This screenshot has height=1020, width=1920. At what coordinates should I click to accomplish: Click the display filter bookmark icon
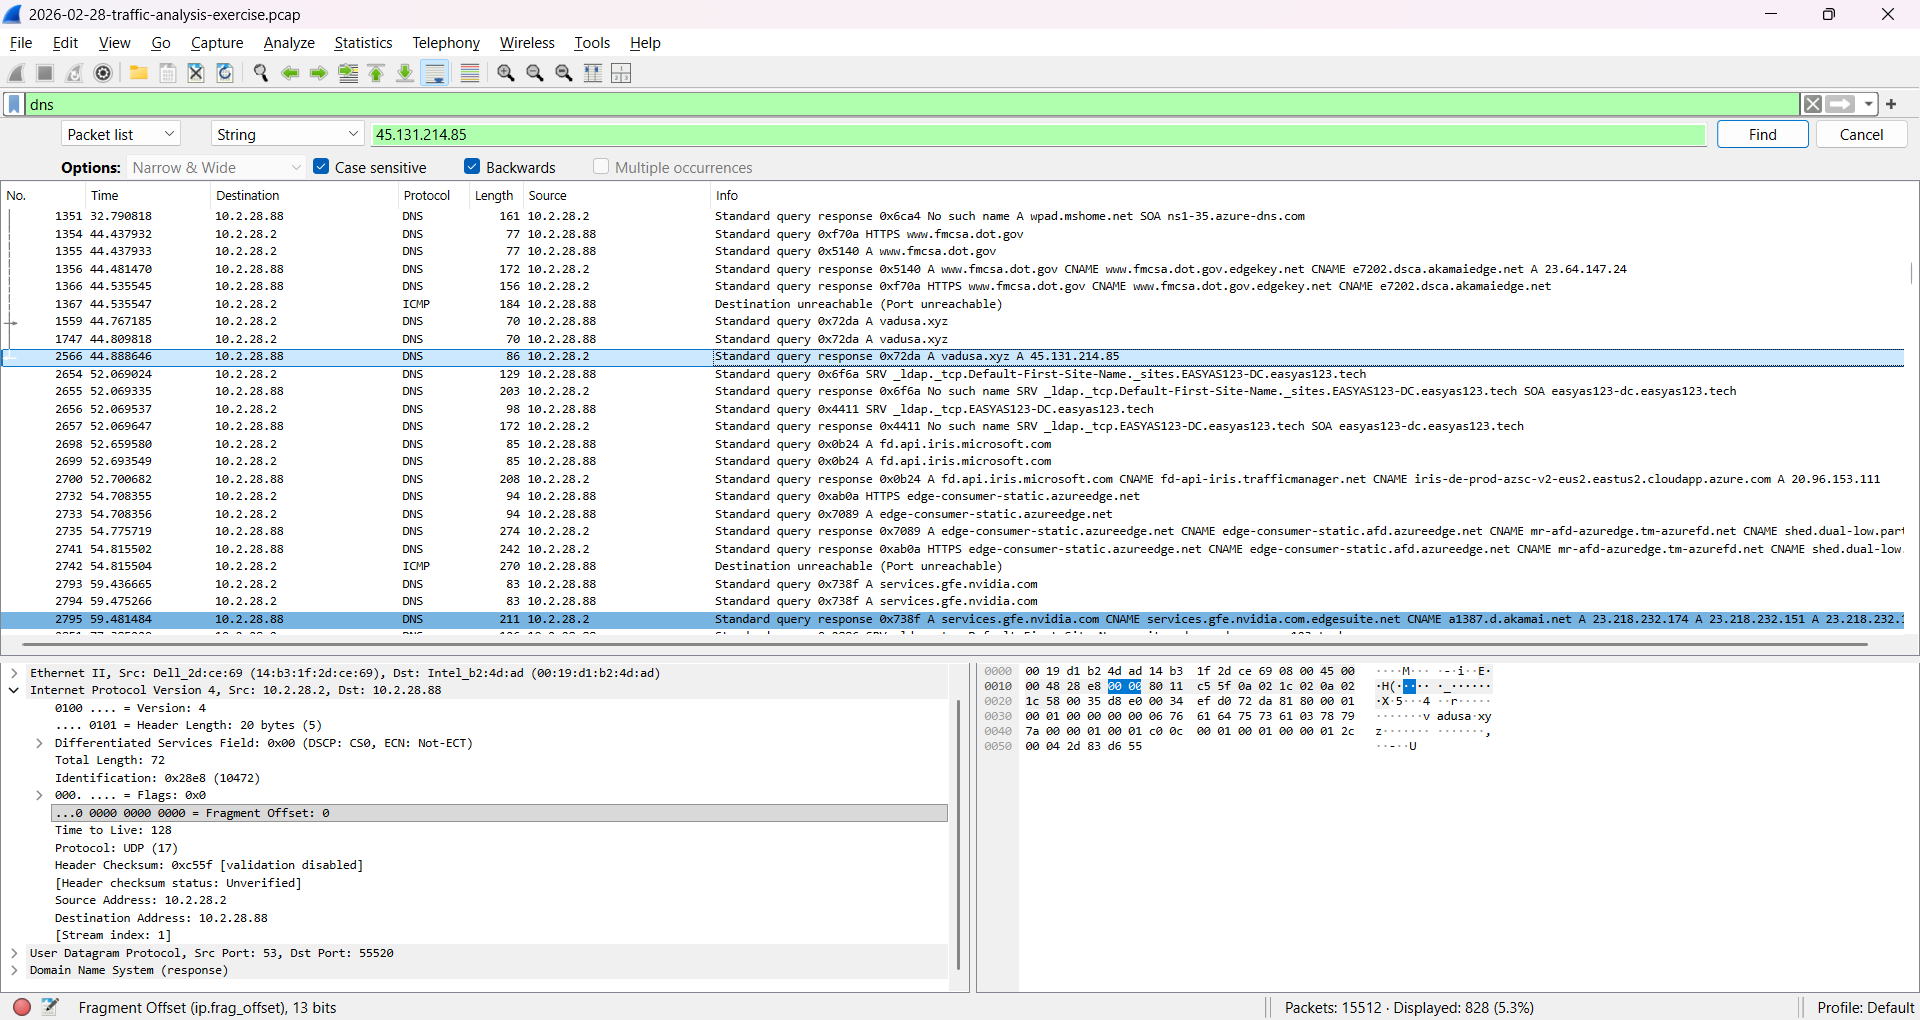tap(14, 104)
